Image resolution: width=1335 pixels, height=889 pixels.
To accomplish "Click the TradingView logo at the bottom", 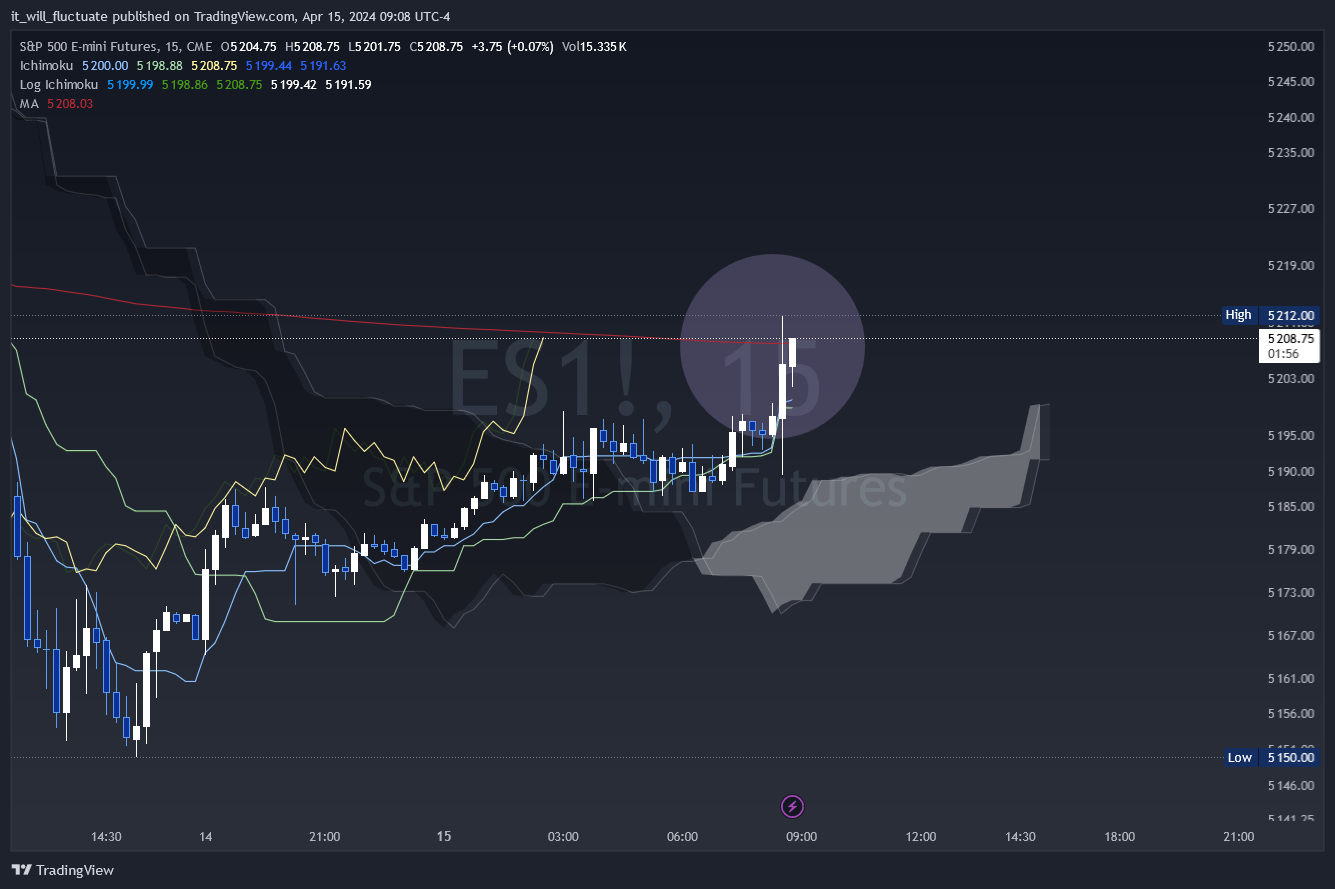I will pos(63,870).
